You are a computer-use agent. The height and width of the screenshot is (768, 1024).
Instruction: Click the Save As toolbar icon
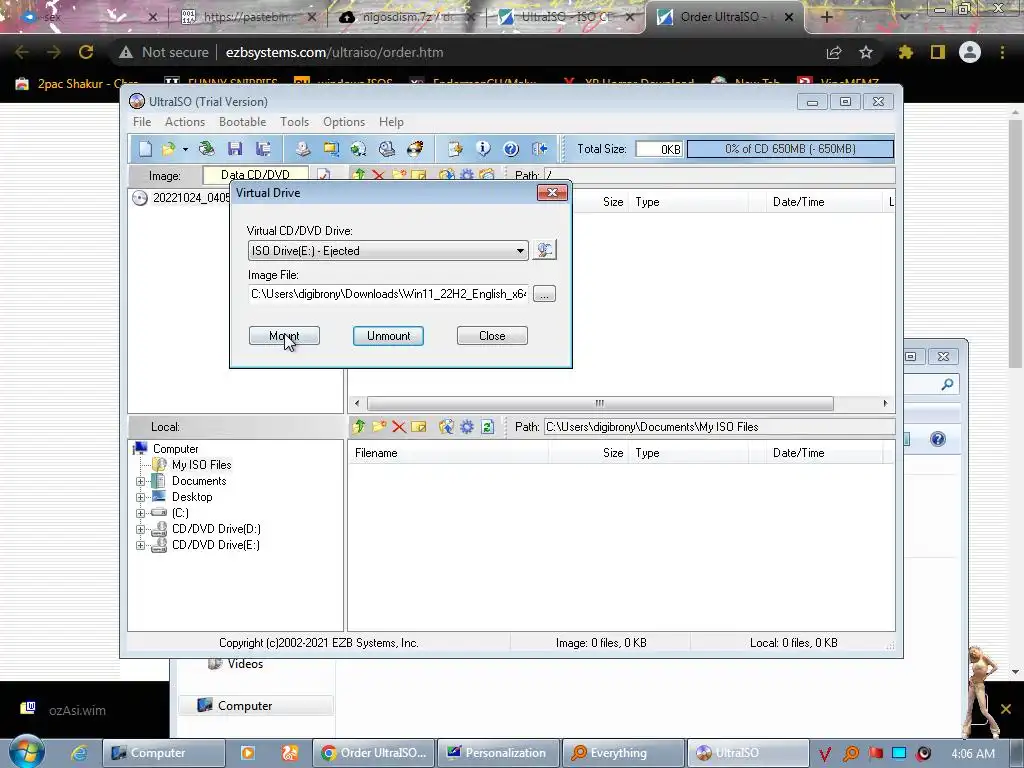[263, 149]
